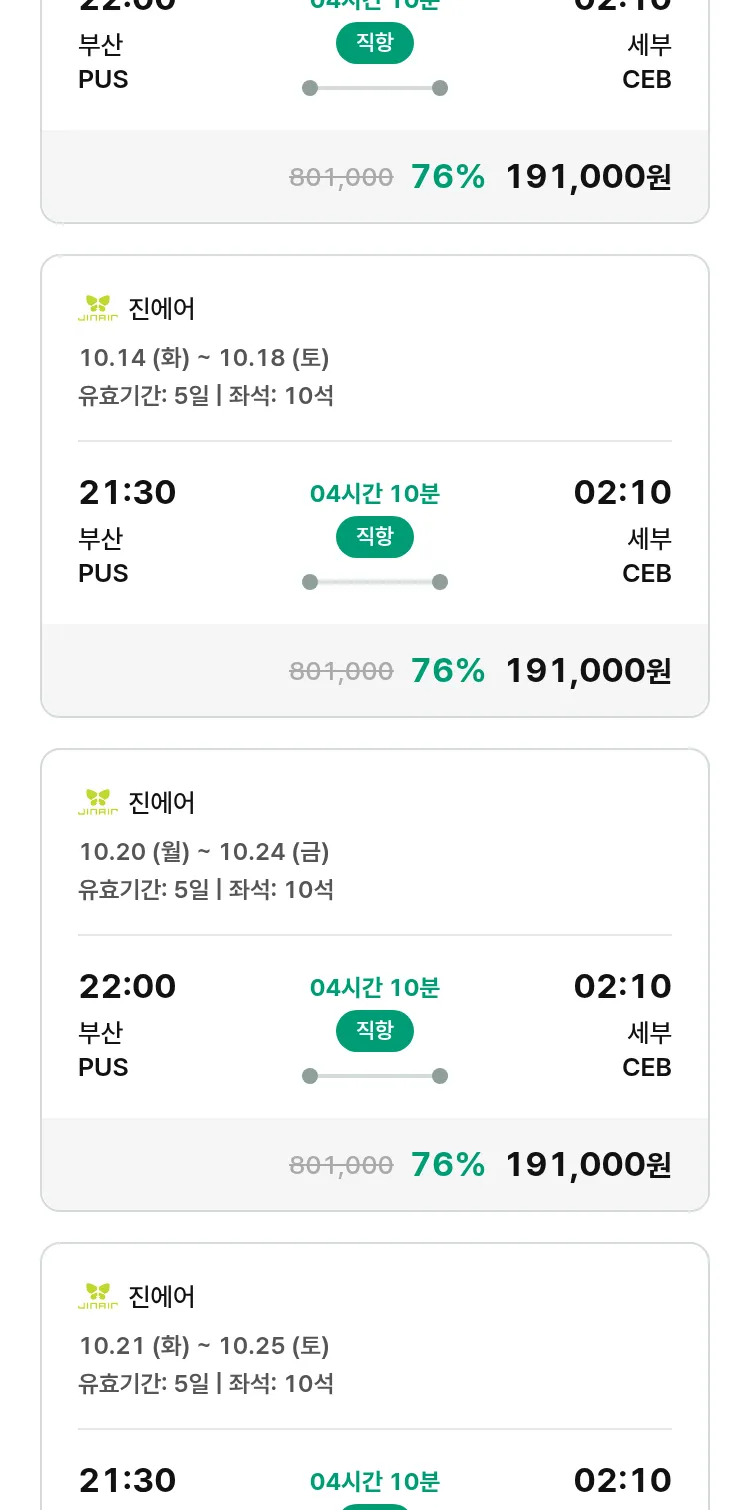The width and height of the screenshot is (750, 1510).
Task: Tap the 직항 badge on the topmost card
Action: 375,43
